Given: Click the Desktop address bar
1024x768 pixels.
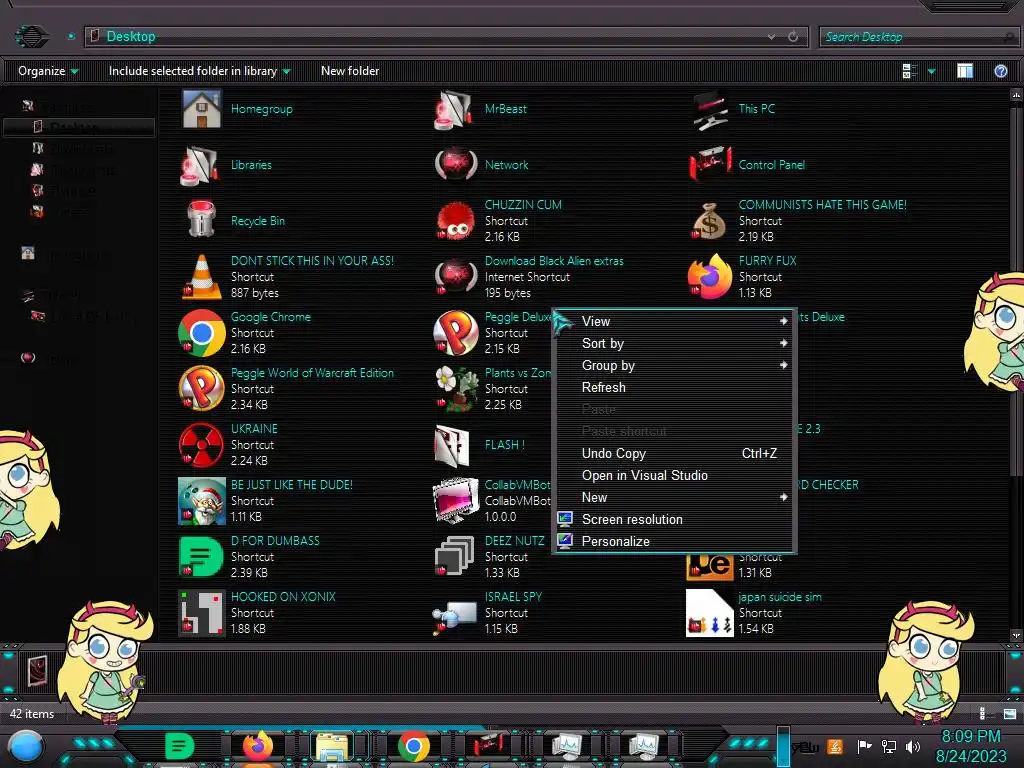Looking at the screenshot, I should click(446, 37).
